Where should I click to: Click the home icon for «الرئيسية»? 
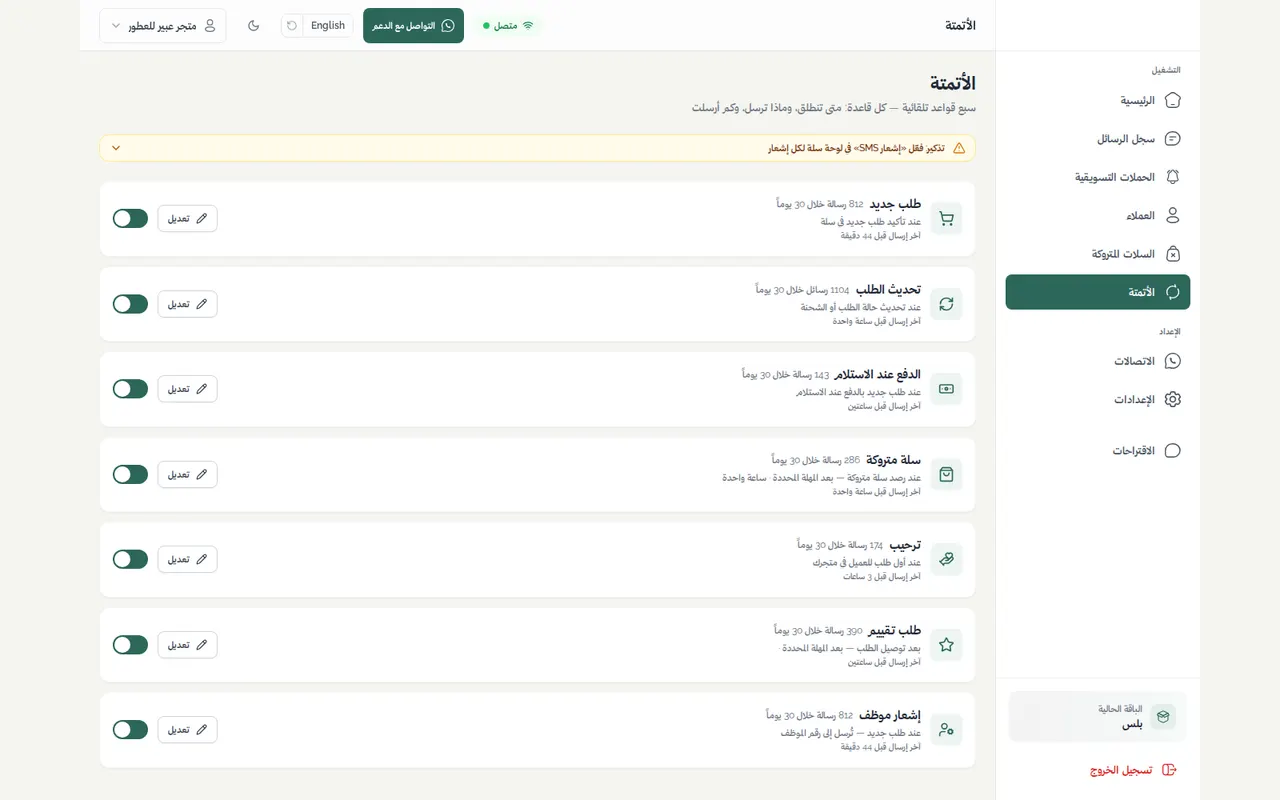(1173, 100)
